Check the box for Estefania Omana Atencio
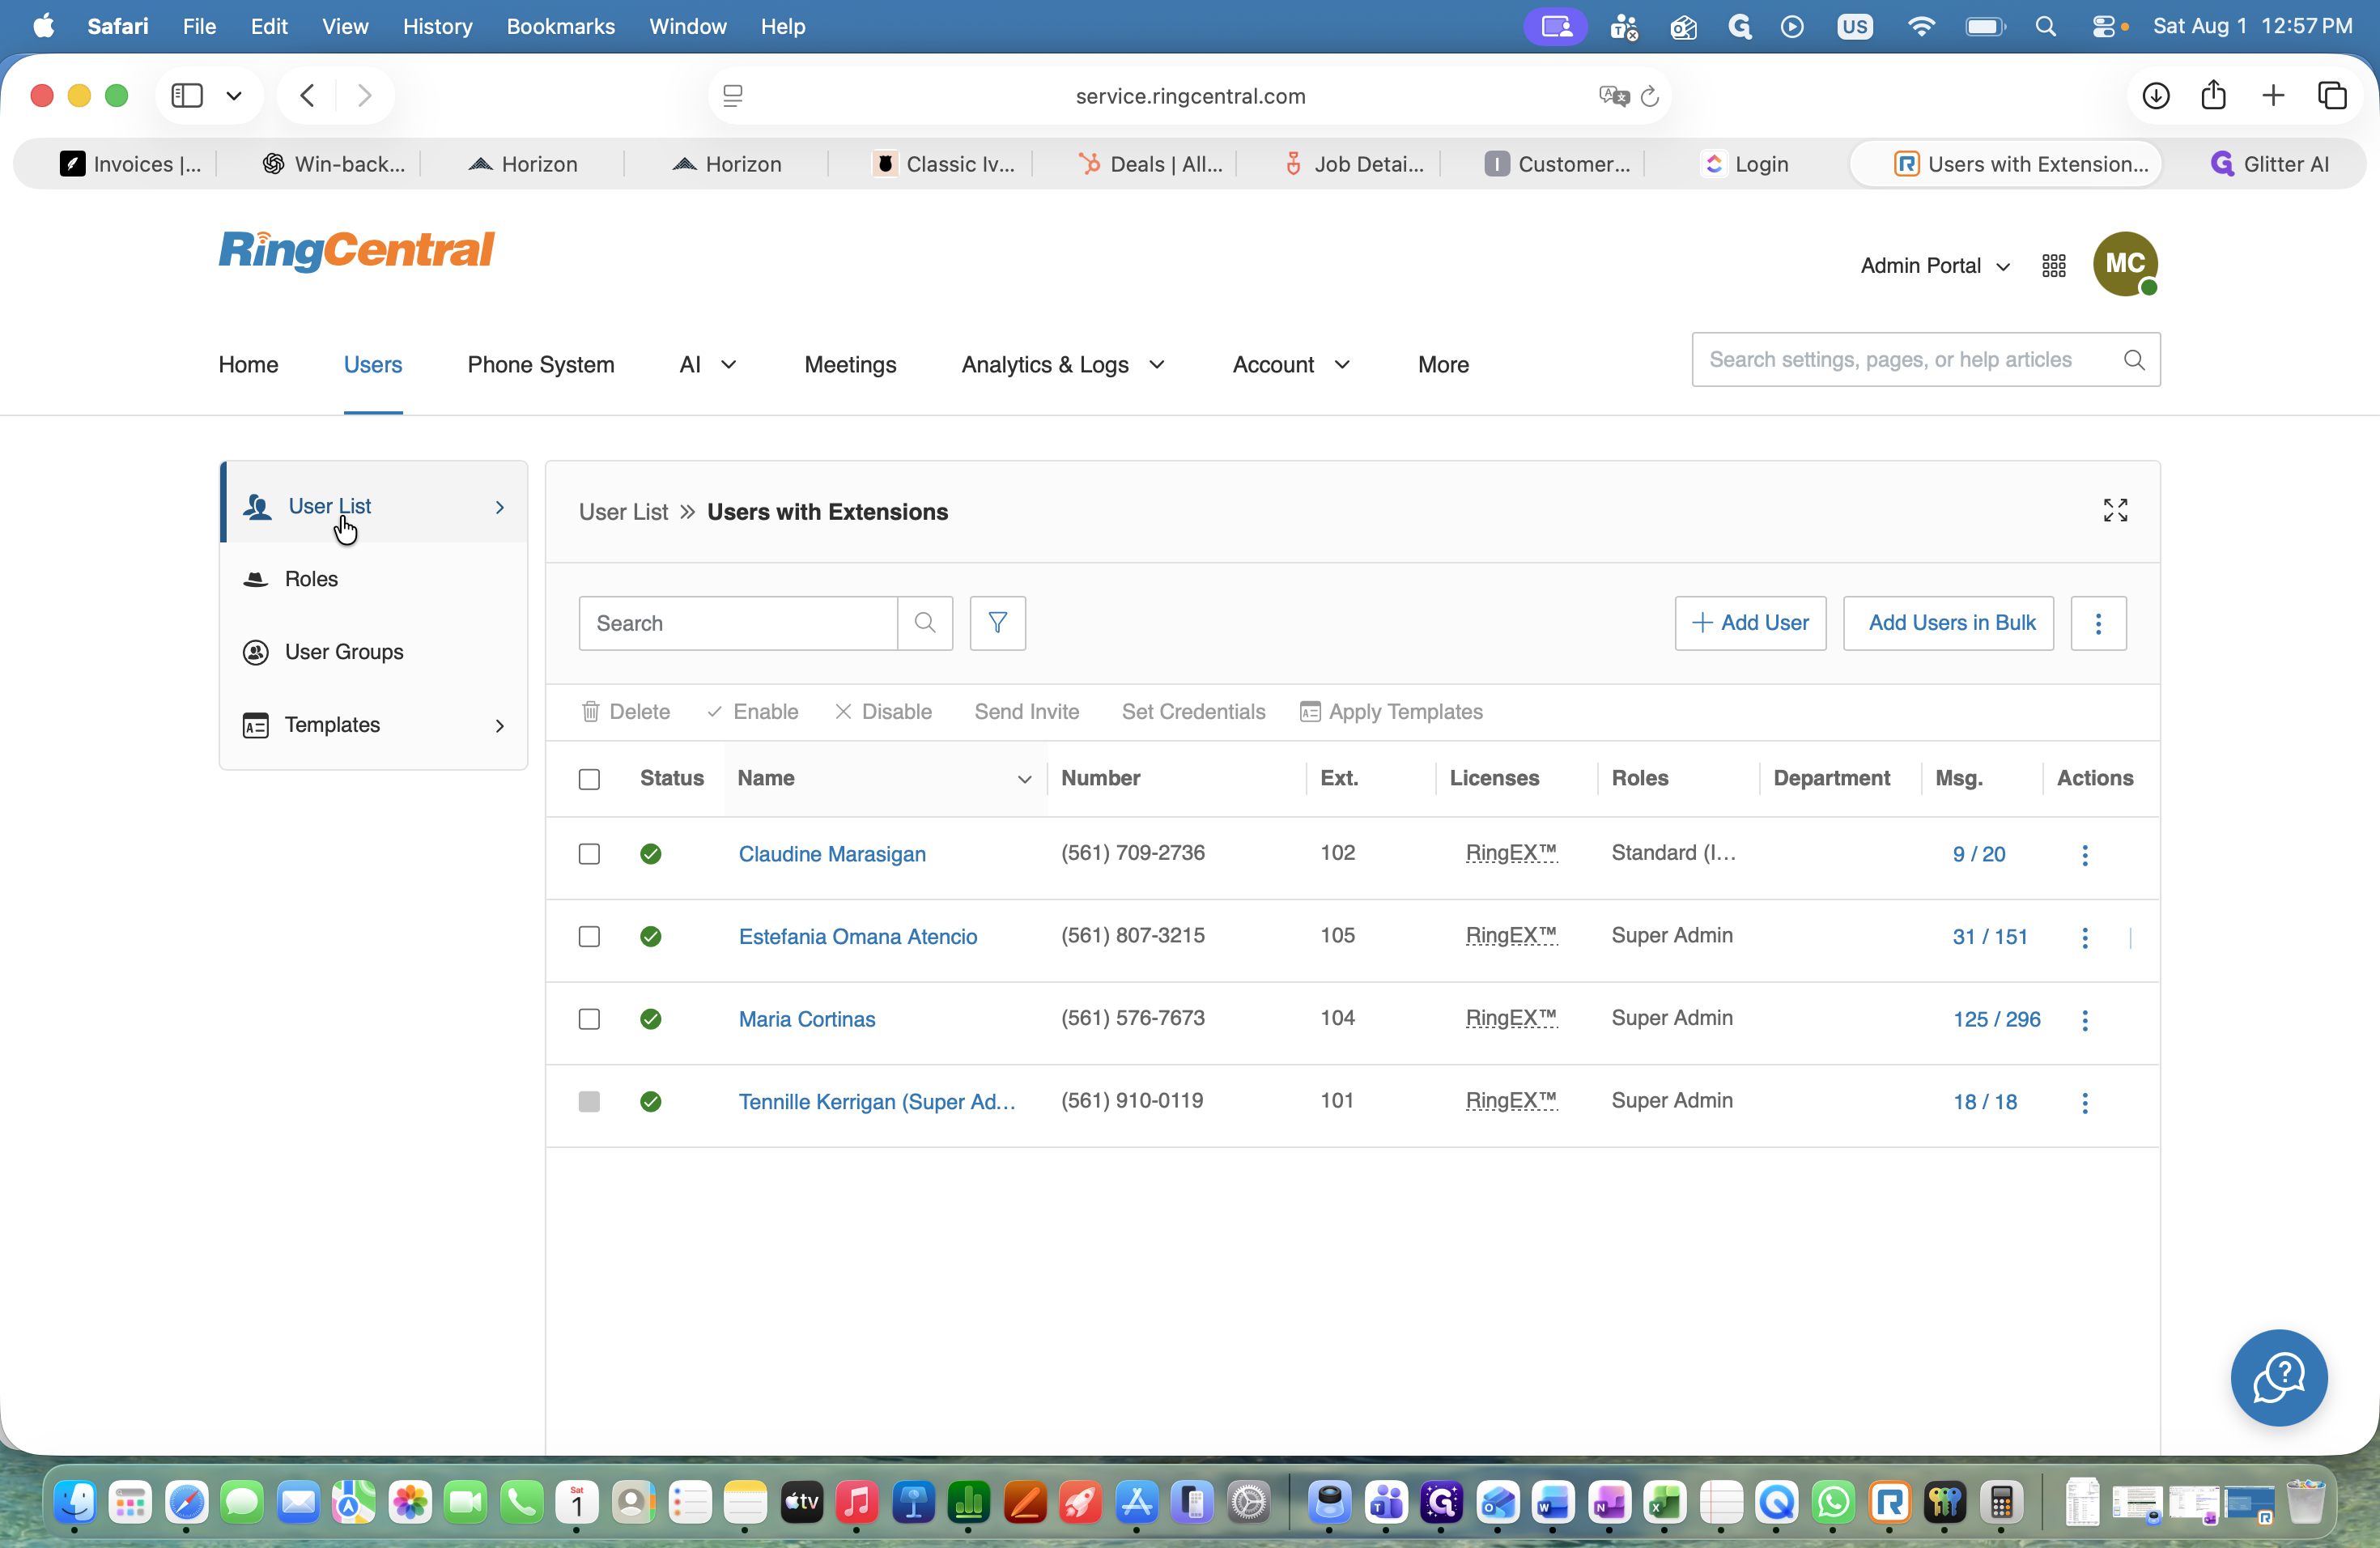2380x1548 pixels. tap(589, 937)
